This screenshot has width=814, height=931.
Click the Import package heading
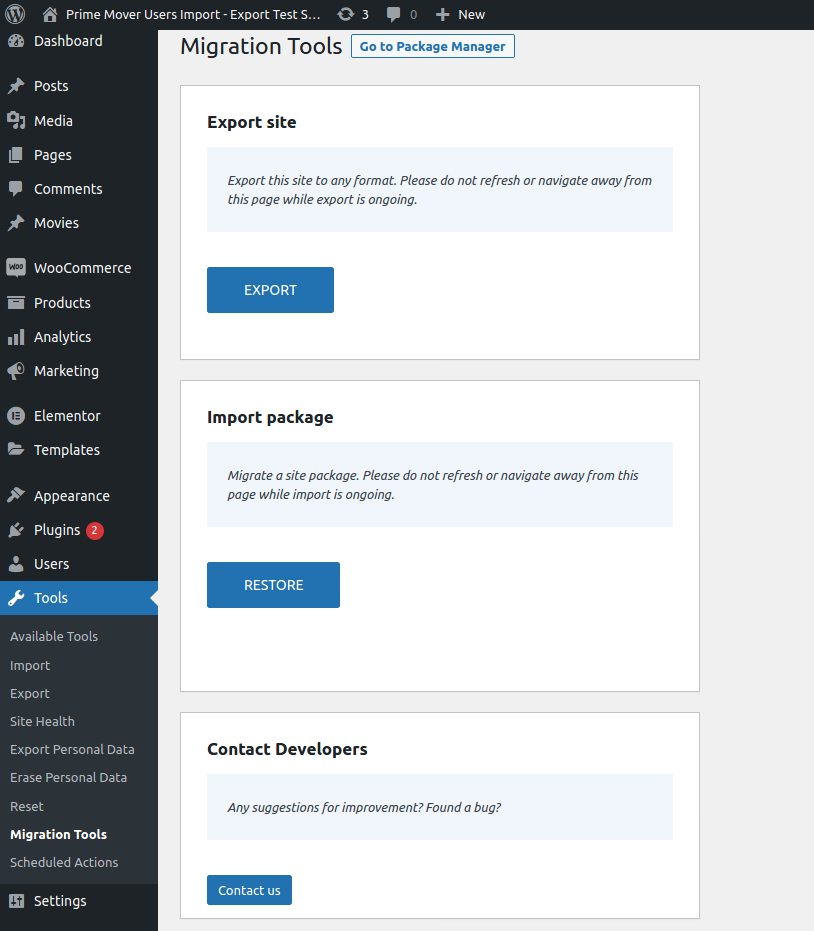point(270,417)
